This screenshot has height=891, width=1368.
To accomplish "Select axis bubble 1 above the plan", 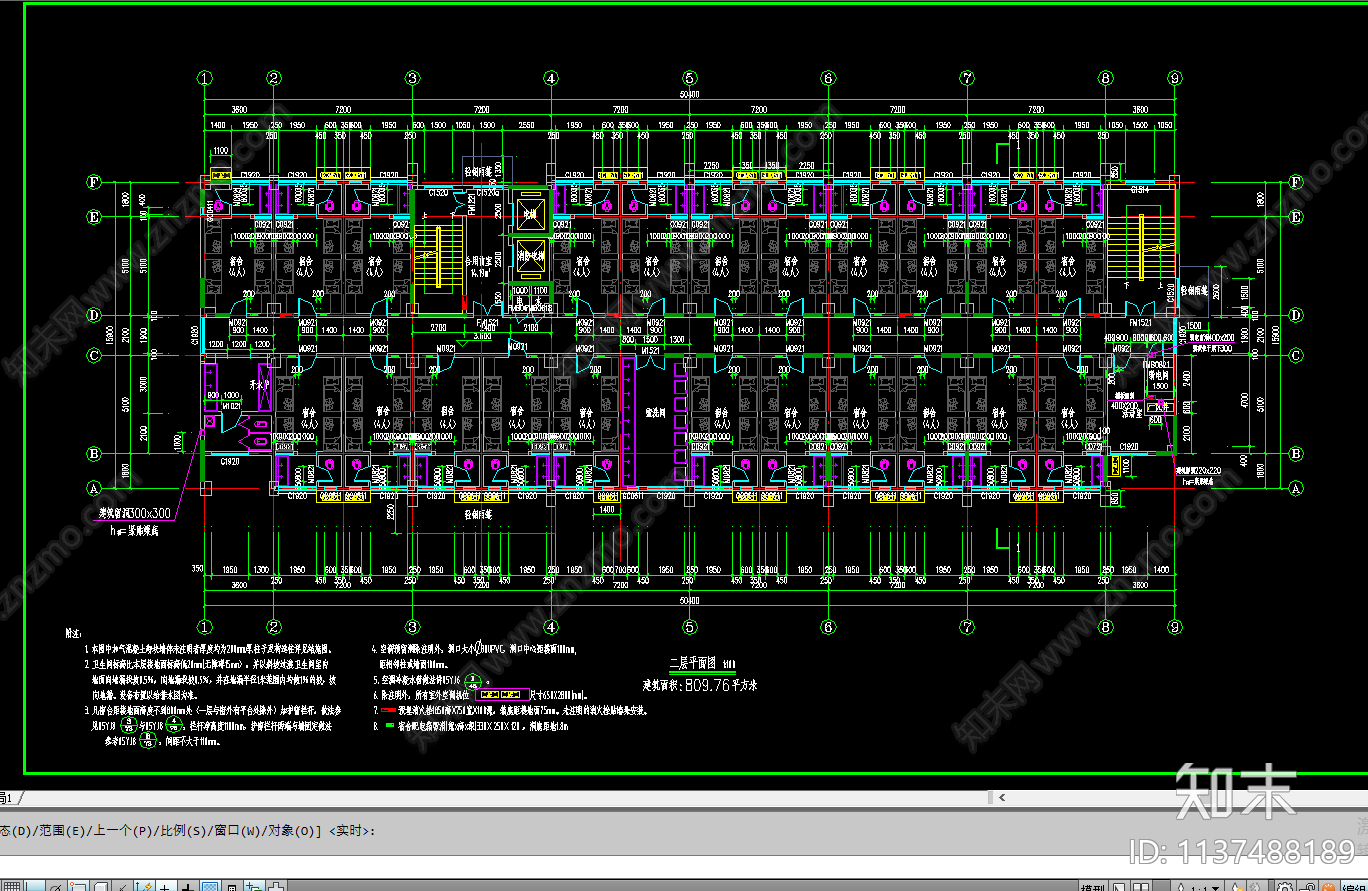I will coord(205,78).
